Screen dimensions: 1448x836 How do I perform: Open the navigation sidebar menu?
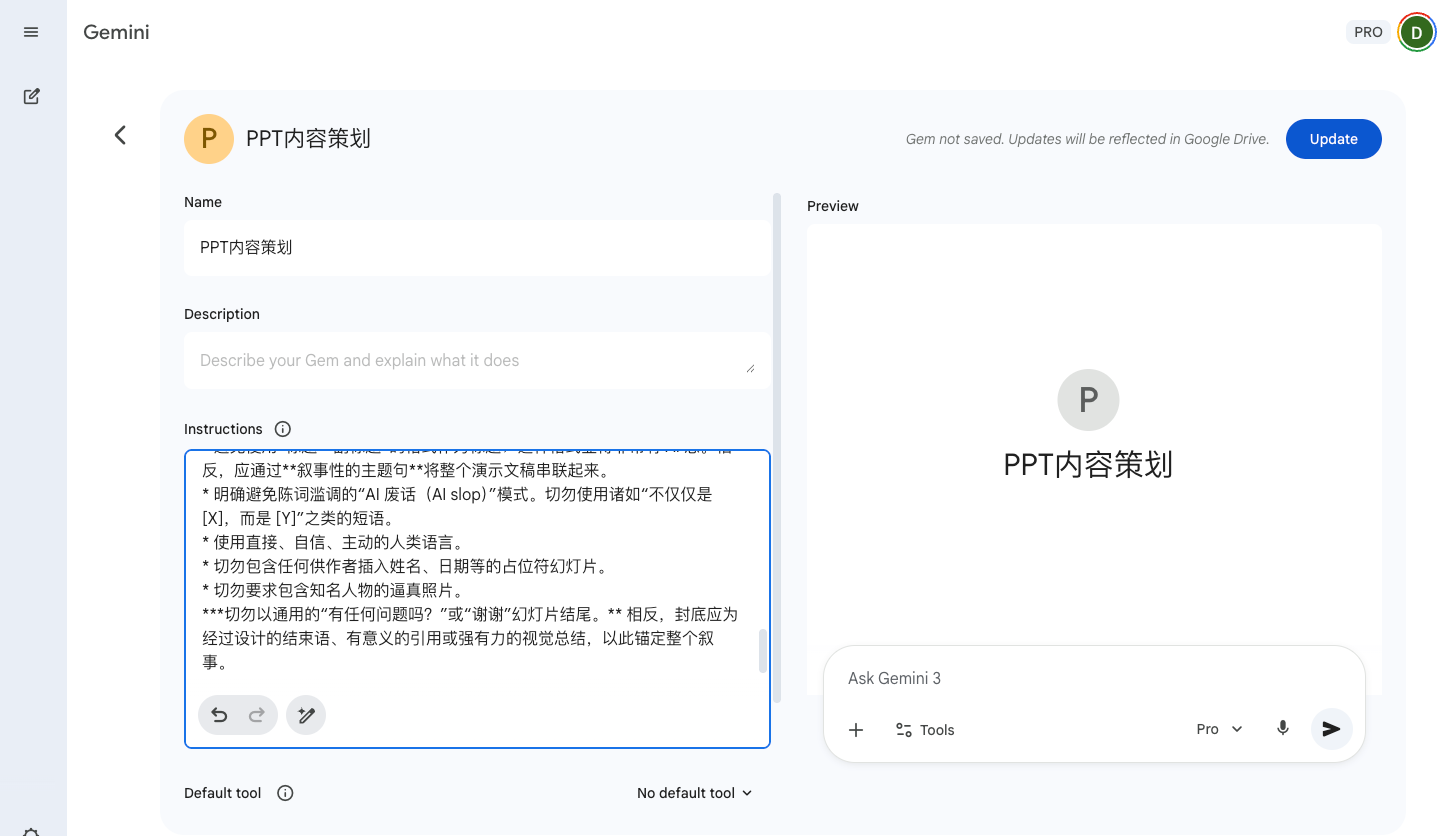tap(30, 31)
